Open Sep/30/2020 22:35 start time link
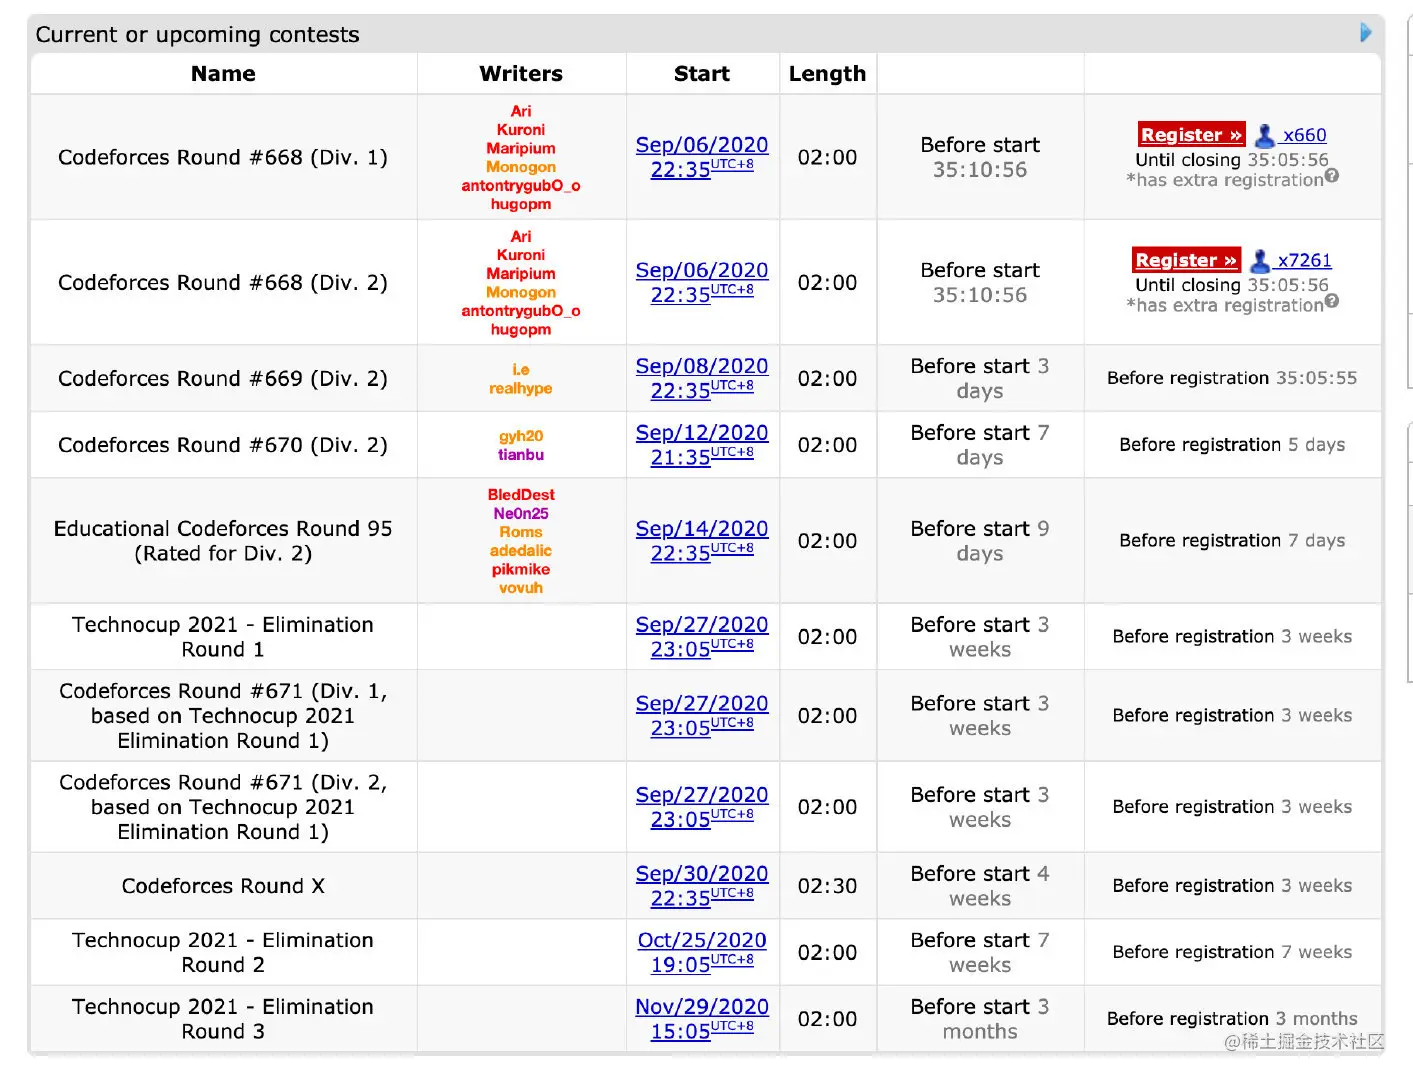The width and height of the screenshot is (1413, 1080). (x=702, y=886)
